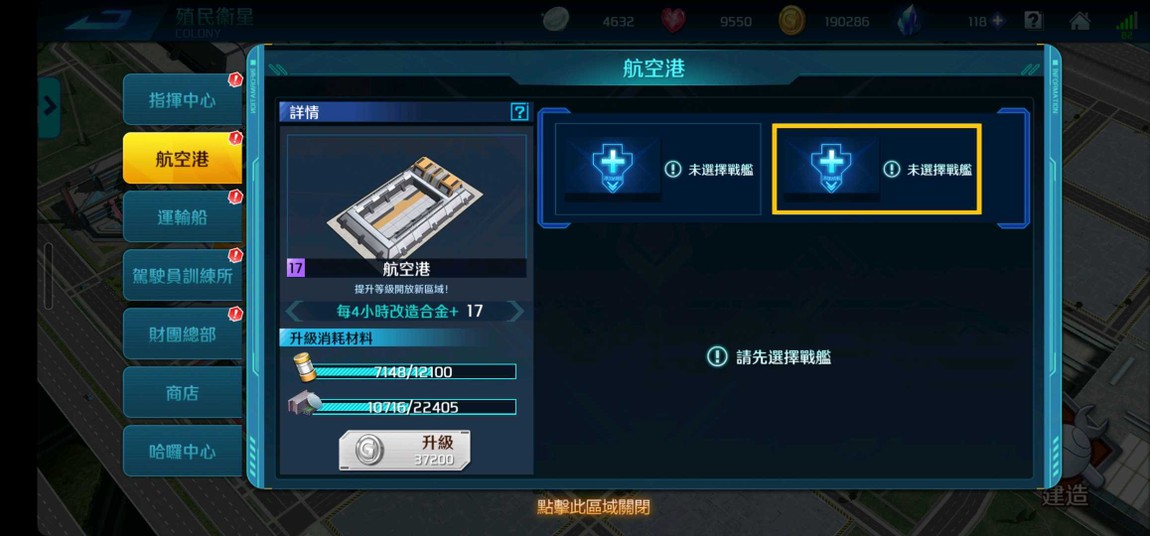Screen dimensions: 1150x536
Task: Click the 7148/12100 material progress bar
Action: pos(415,372)
